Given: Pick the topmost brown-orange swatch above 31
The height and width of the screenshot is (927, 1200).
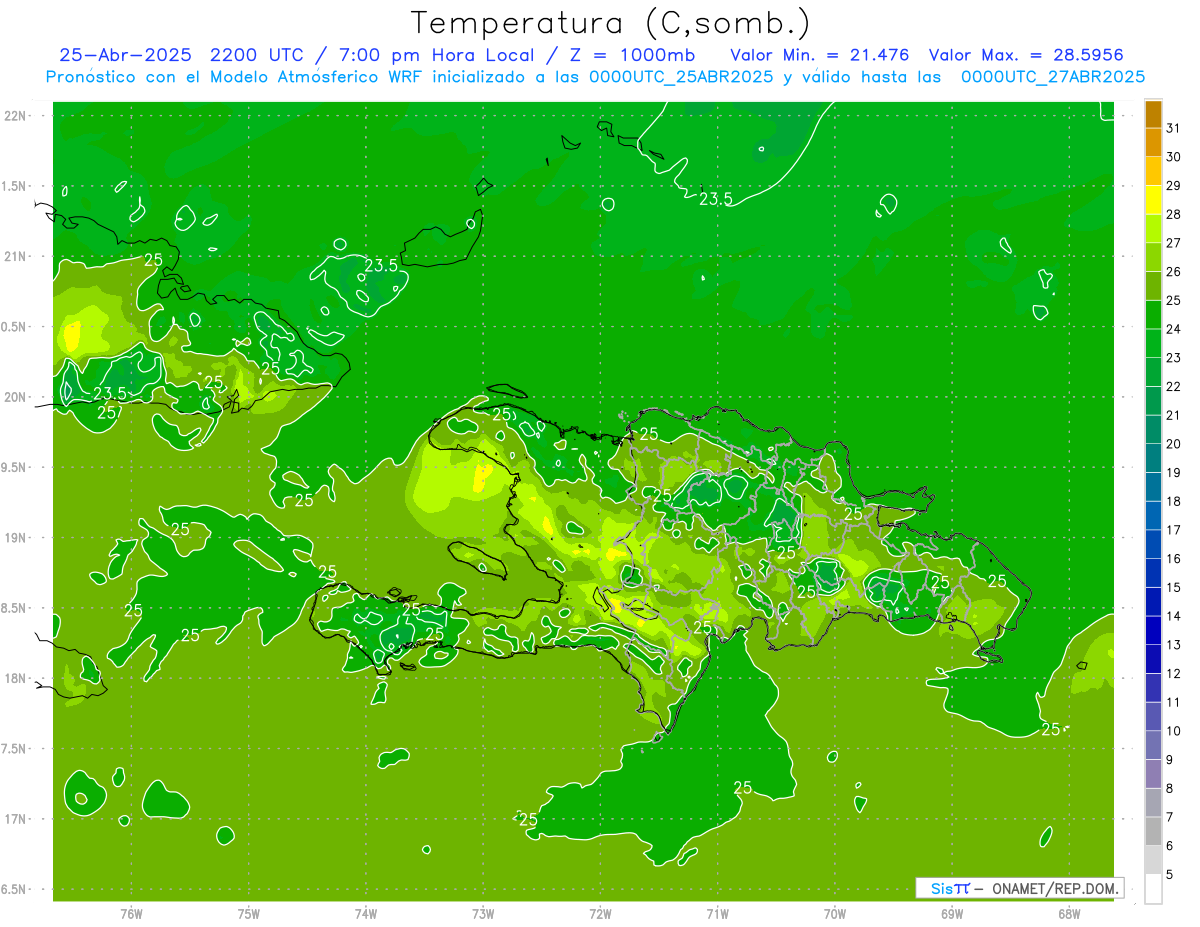Looking at the screenshot, I should (x=1153, y=114).
